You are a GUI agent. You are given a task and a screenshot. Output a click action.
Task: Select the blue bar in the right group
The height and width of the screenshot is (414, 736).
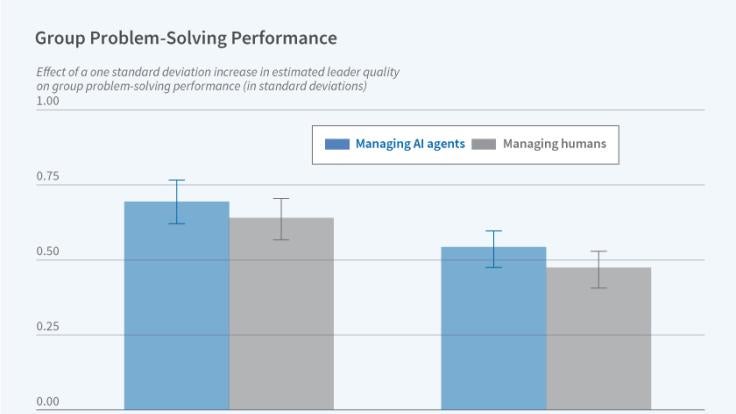493,330
